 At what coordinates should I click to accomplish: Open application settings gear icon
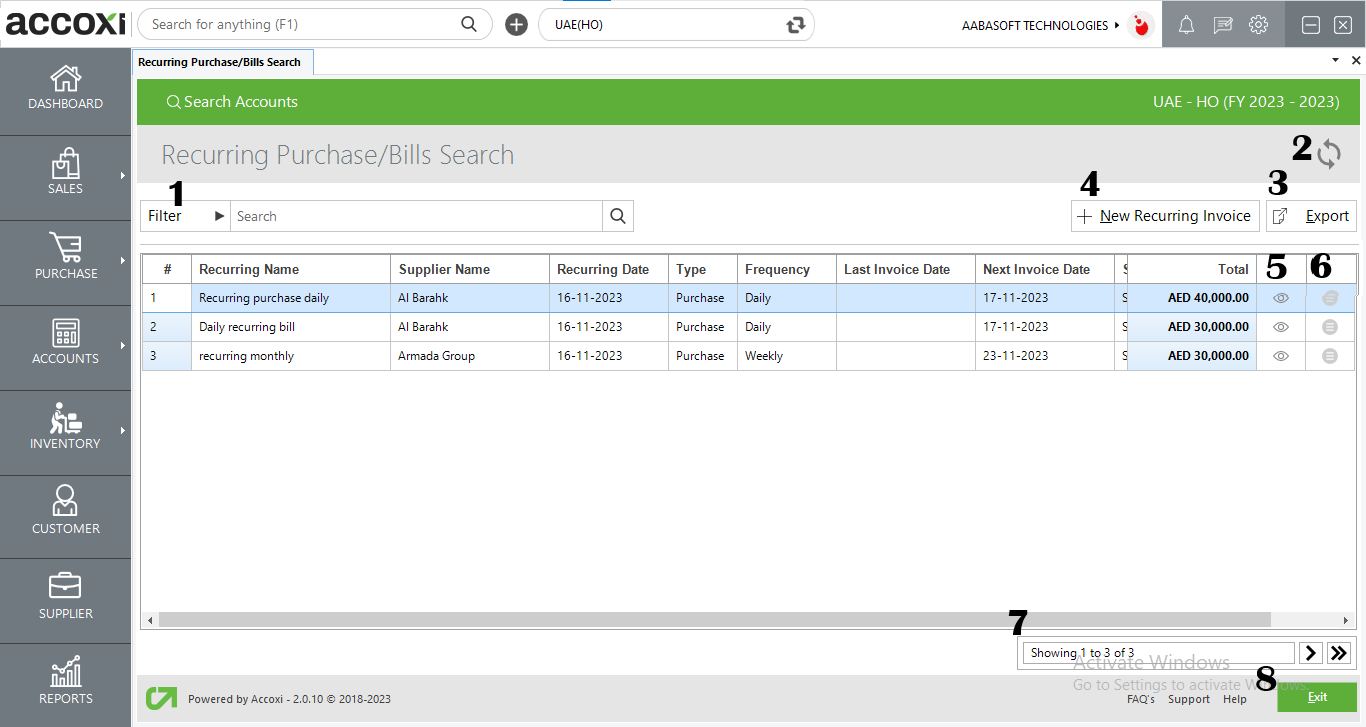coord(1258,24)
